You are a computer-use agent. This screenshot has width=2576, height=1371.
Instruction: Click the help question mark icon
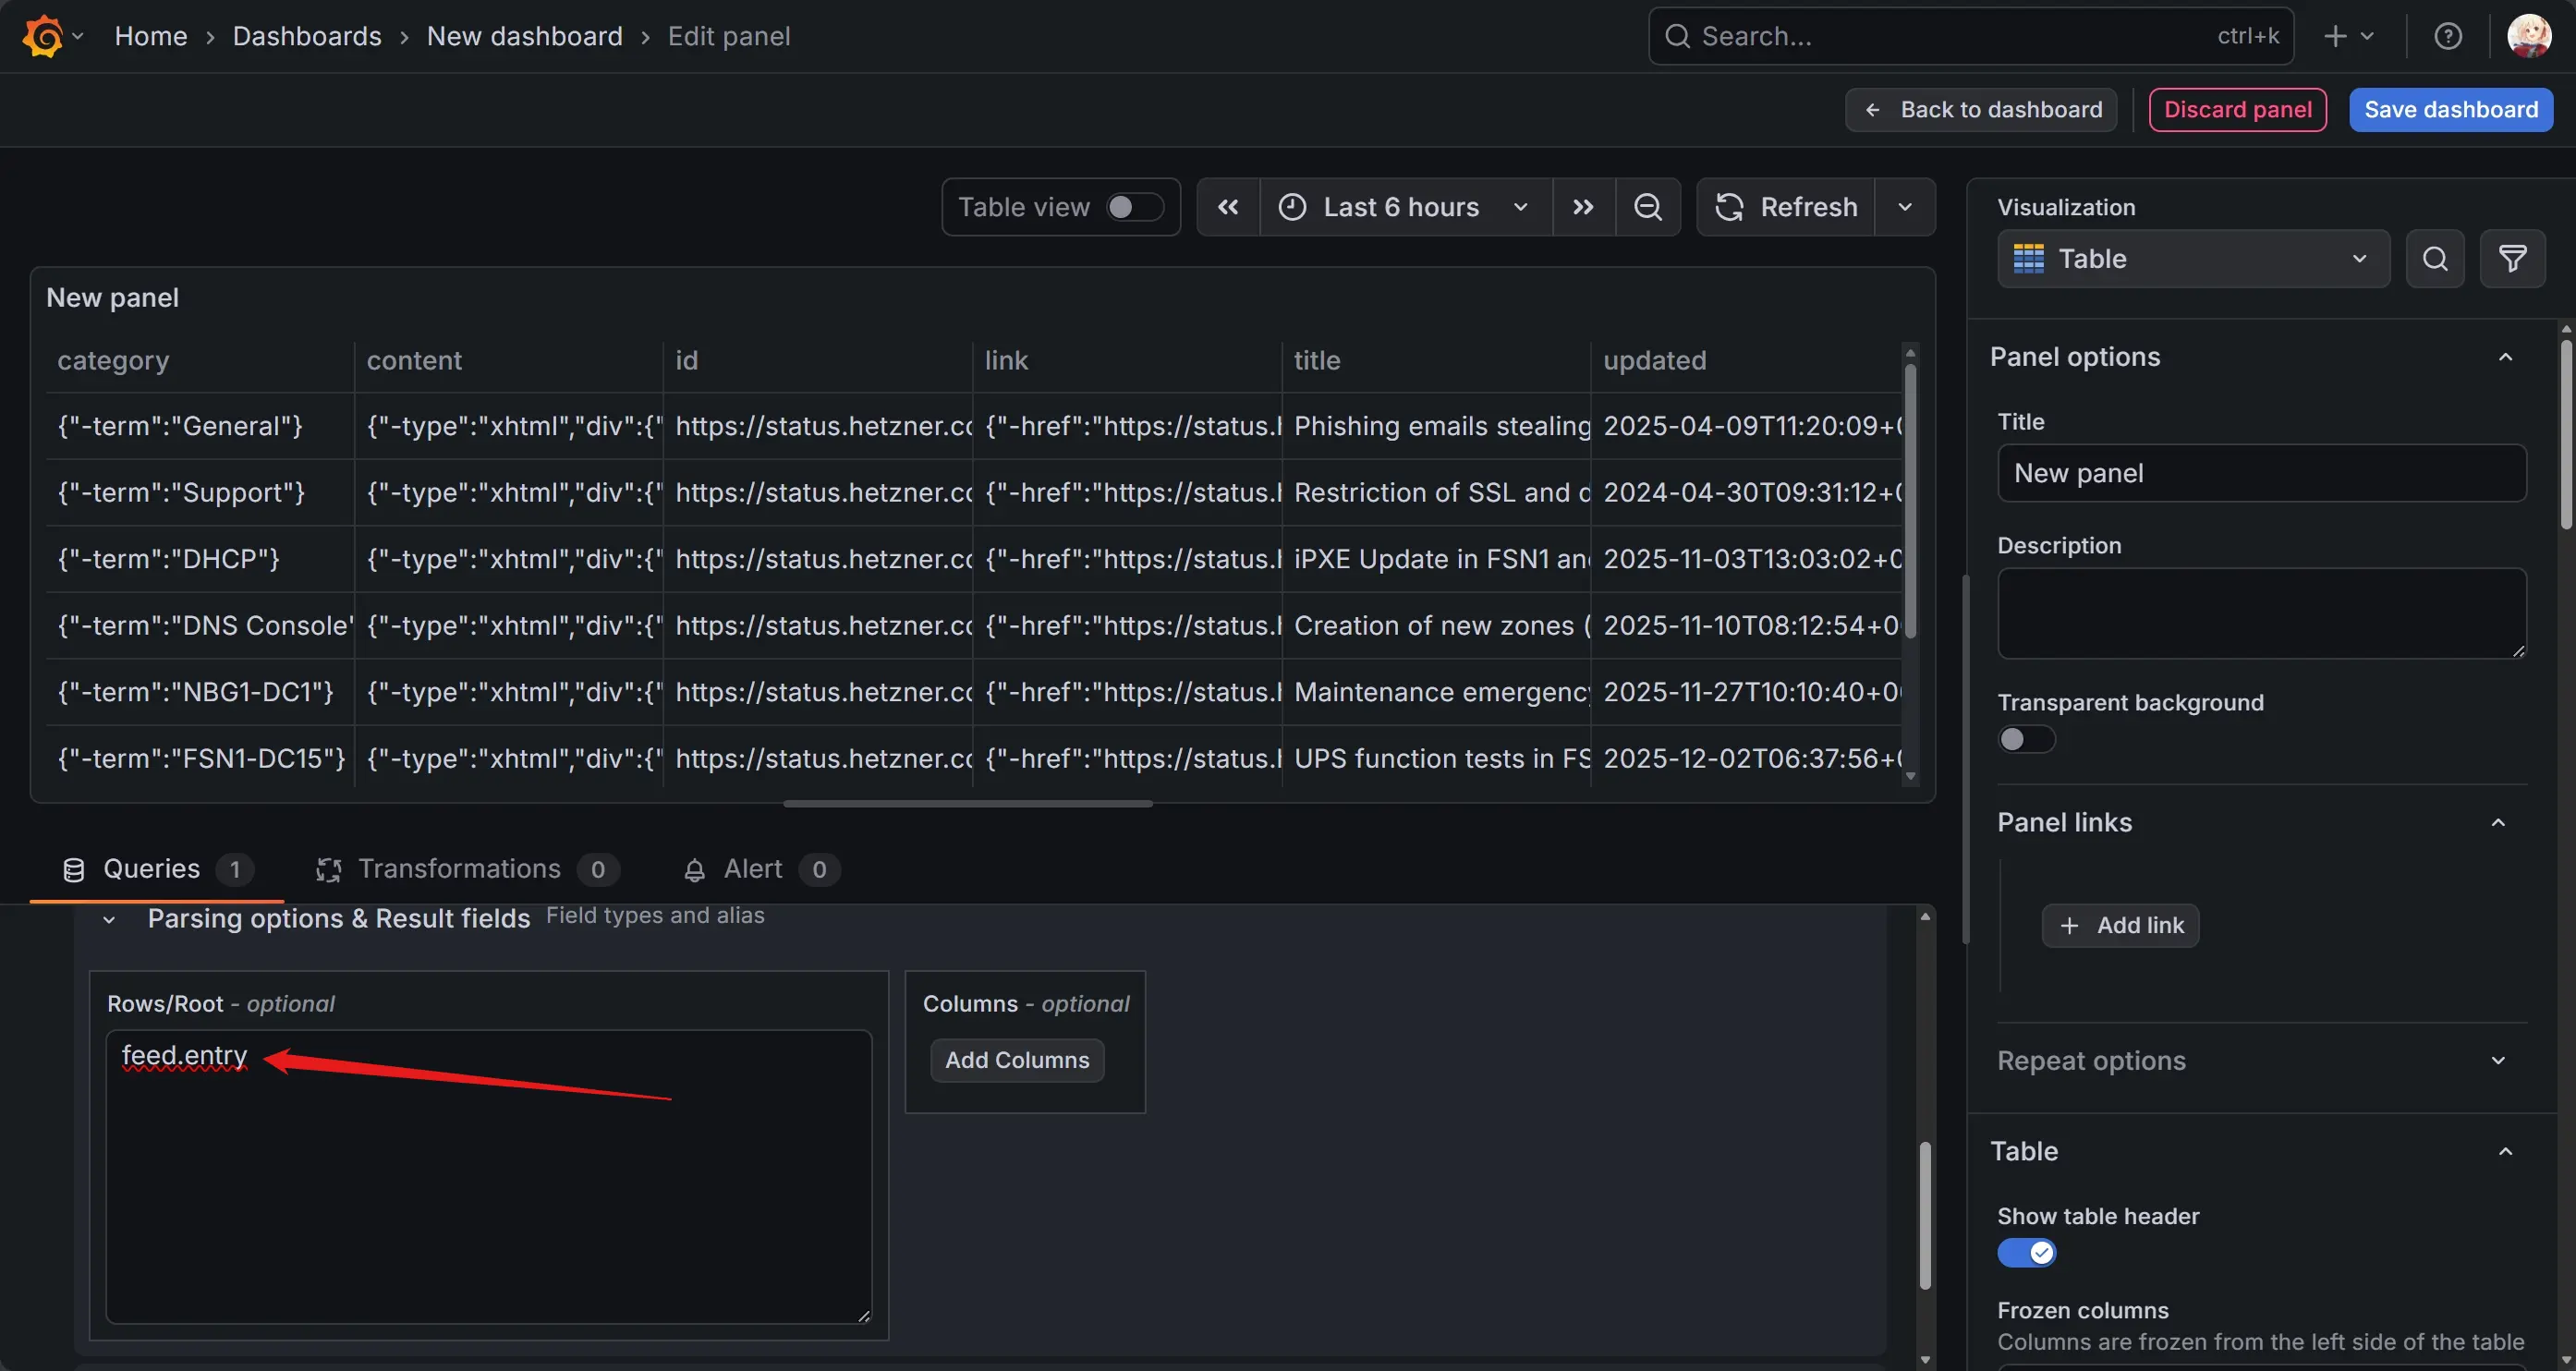pos(2447,37)
